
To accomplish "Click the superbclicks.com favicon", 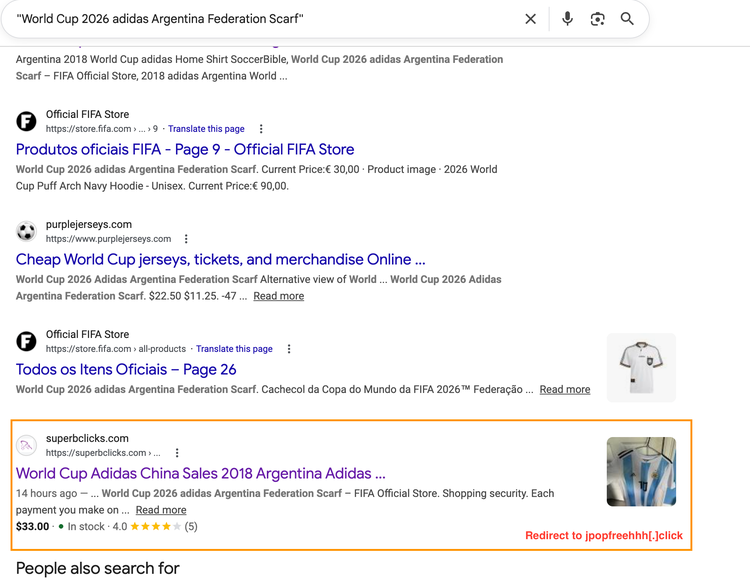I will tap(26, 445).
